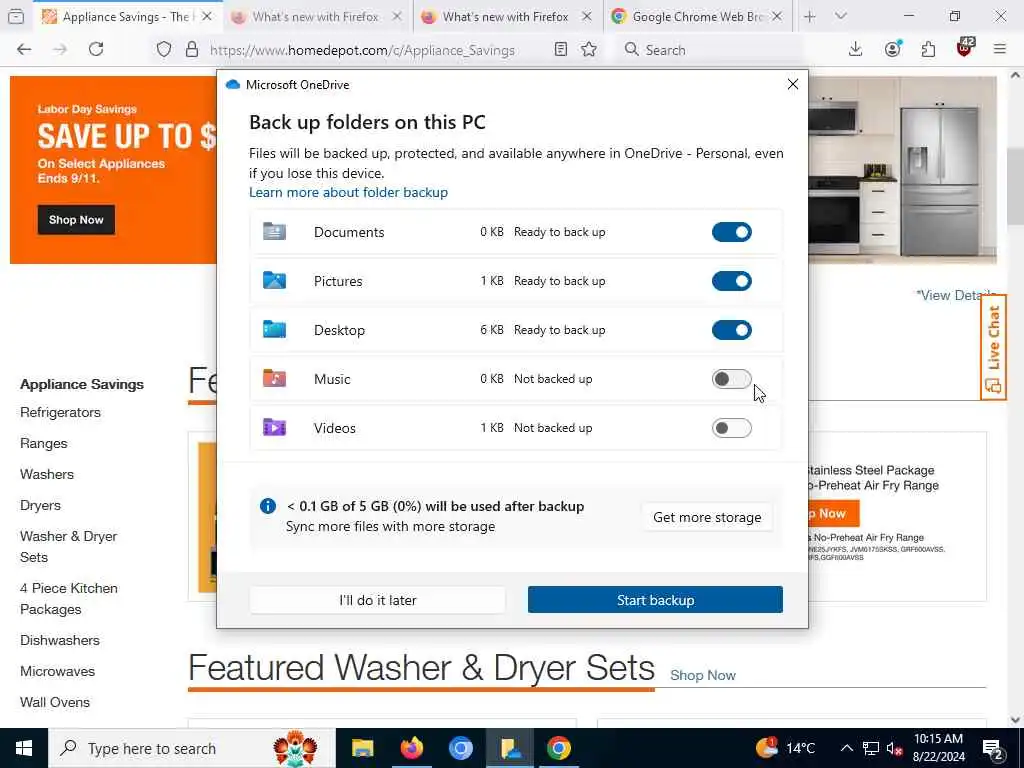Click the uBlock shield extension icon
Image resolution: width=1024 pixels, height=768 pixels.
coord(965,48)
